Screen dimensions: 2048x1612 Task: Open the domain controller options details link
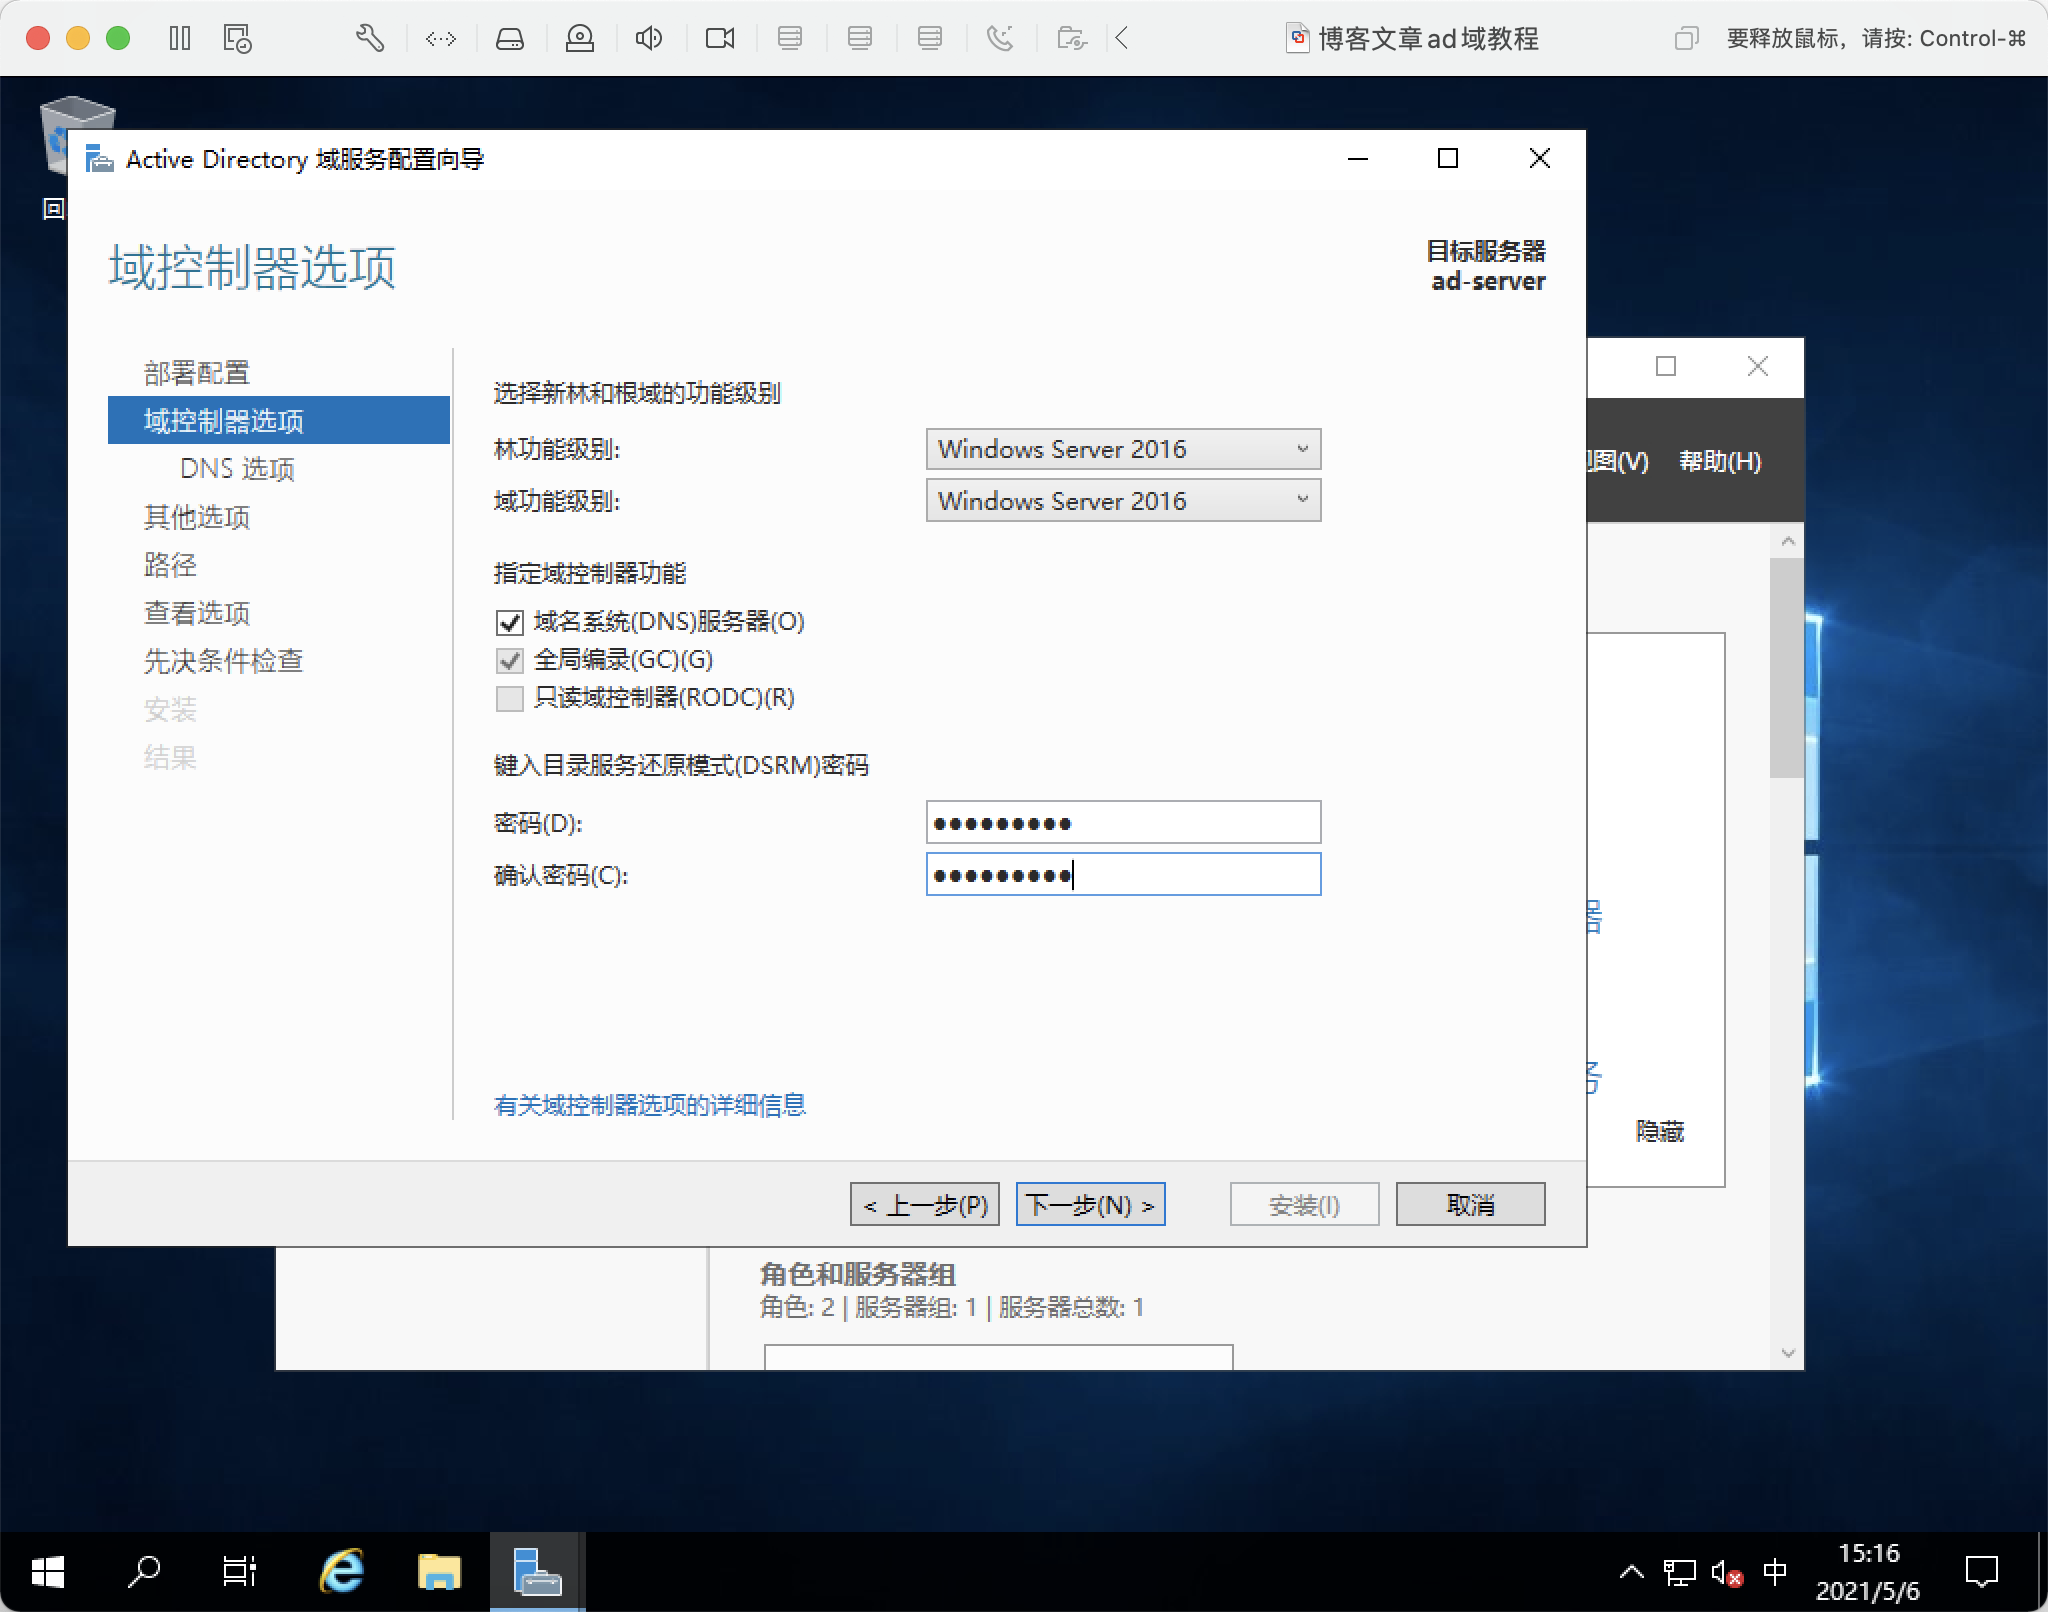(x=650, y=1105)
